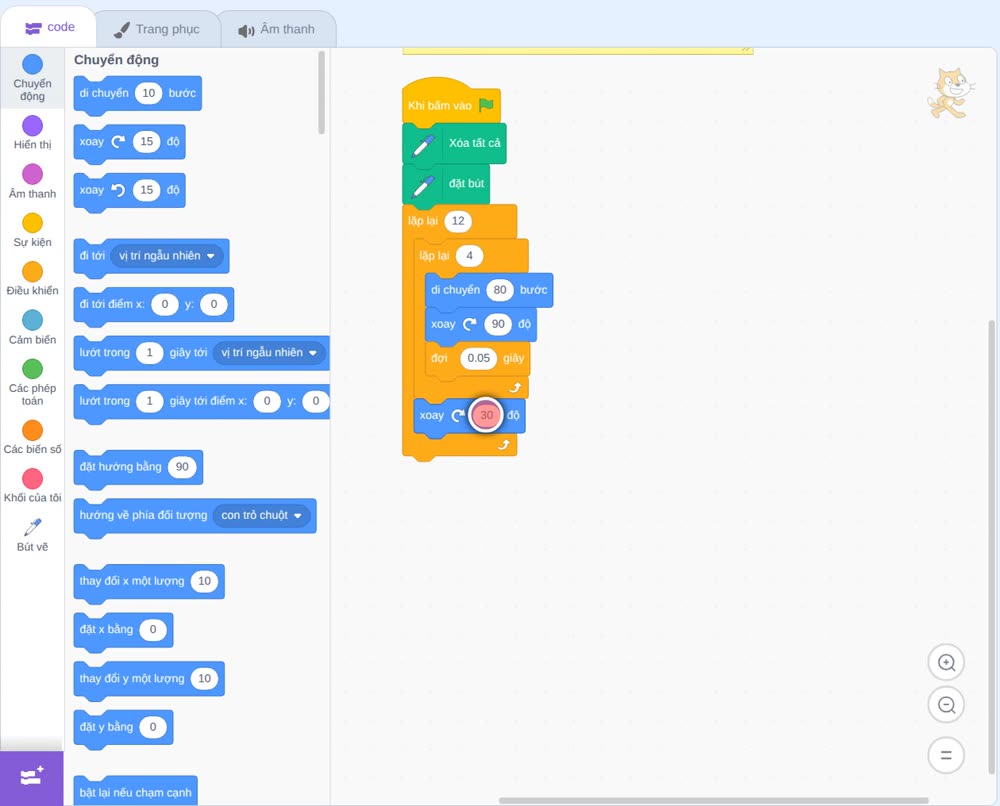The width and height of the screenshot is (1000, 806).
Task: Open the Âm thanh tab at the top
Action: pos(277,29)
